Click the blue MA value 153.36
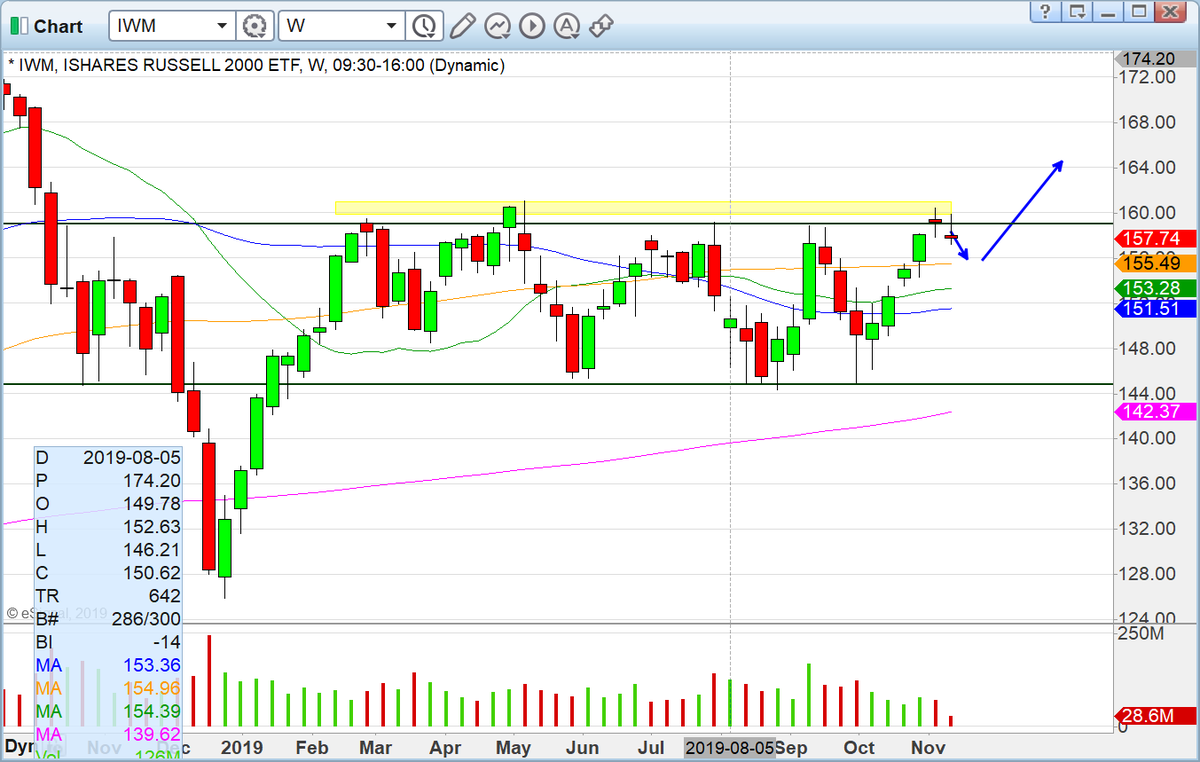 (x=150, y=665)
